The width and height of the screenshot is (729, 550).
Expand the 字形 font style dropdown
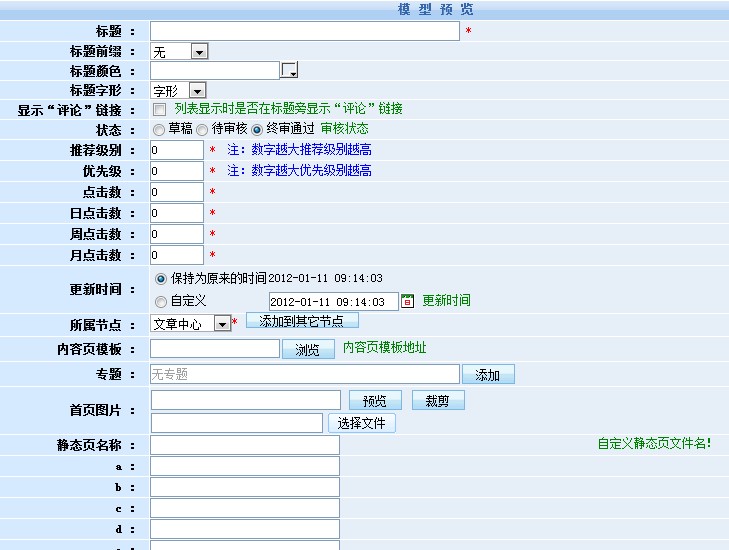pyautogui.click(x=178, y=91)
